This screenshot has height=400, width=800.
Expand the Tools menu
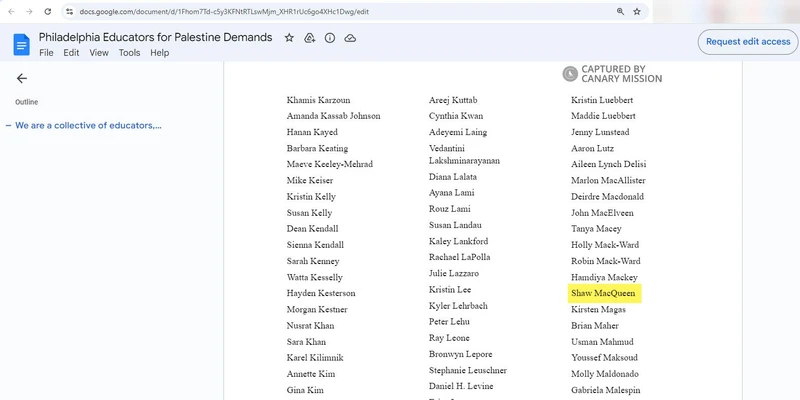coord(129,53)
